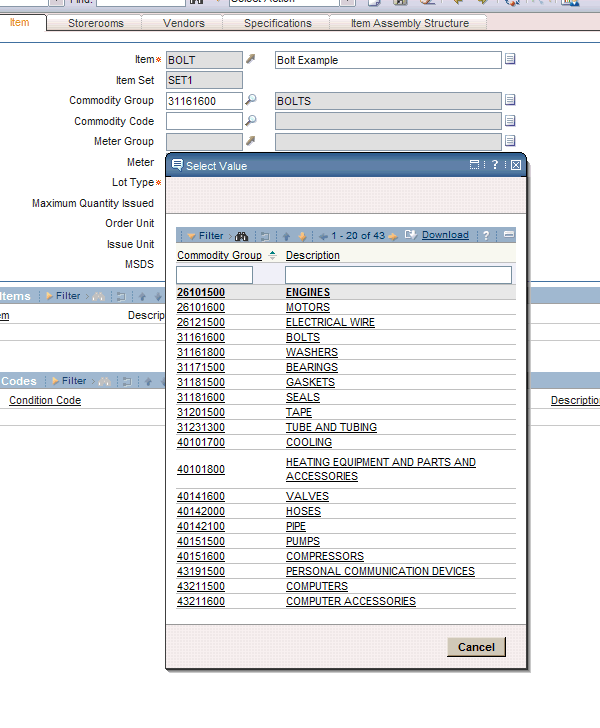
Task: Select TUBE AND TUBING
Action: click(331, 427)
